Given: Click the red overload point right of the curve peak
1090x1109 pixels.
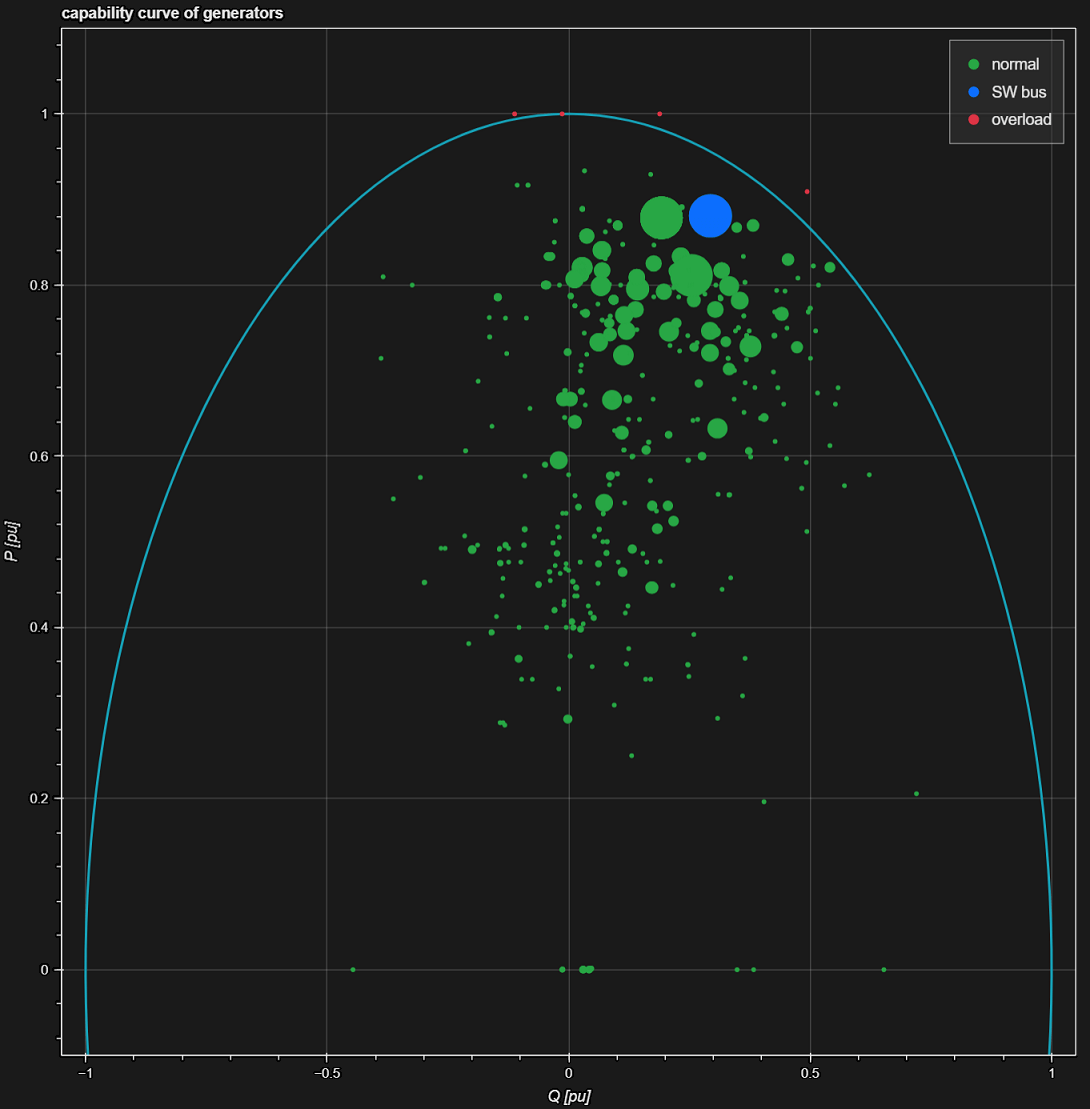Looking at the screenshot, I should click(659, 114).
